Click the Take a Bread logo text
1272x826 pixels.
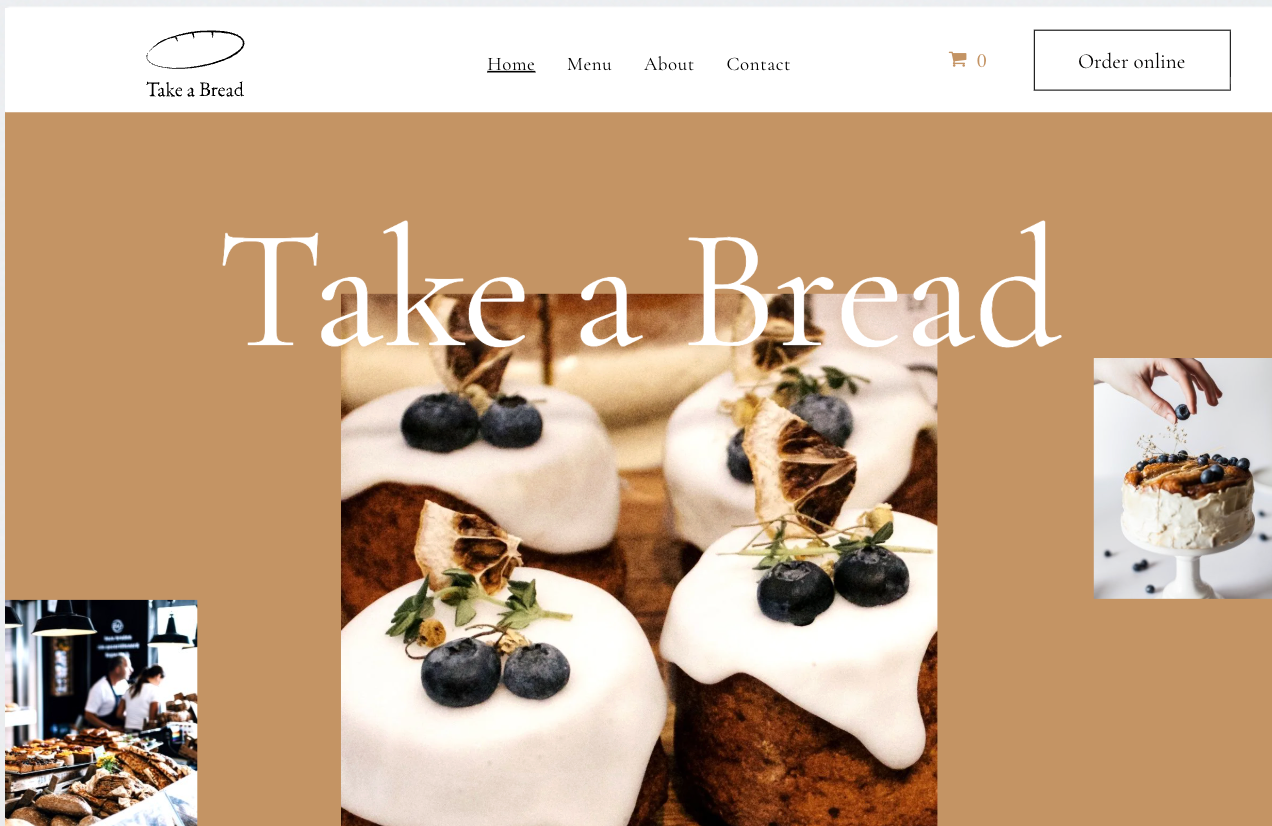(x=195, y=89)
